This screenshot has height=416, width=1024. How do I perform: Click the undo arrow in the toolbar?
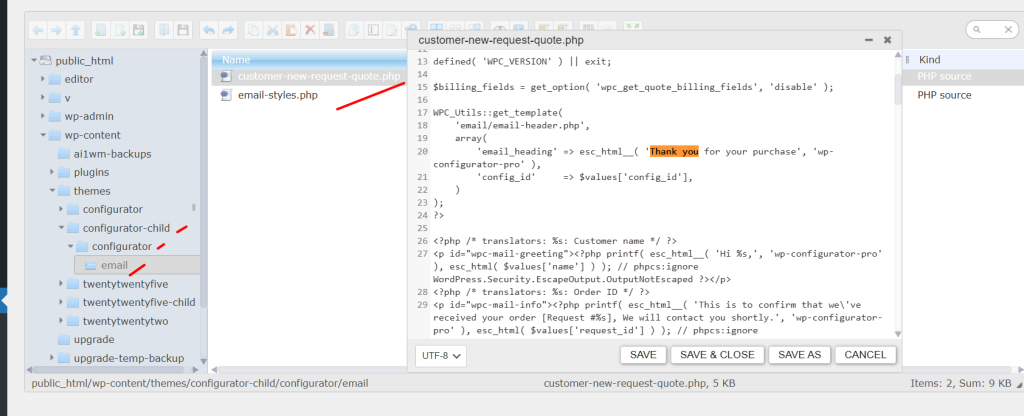click(x=209, y=29)
